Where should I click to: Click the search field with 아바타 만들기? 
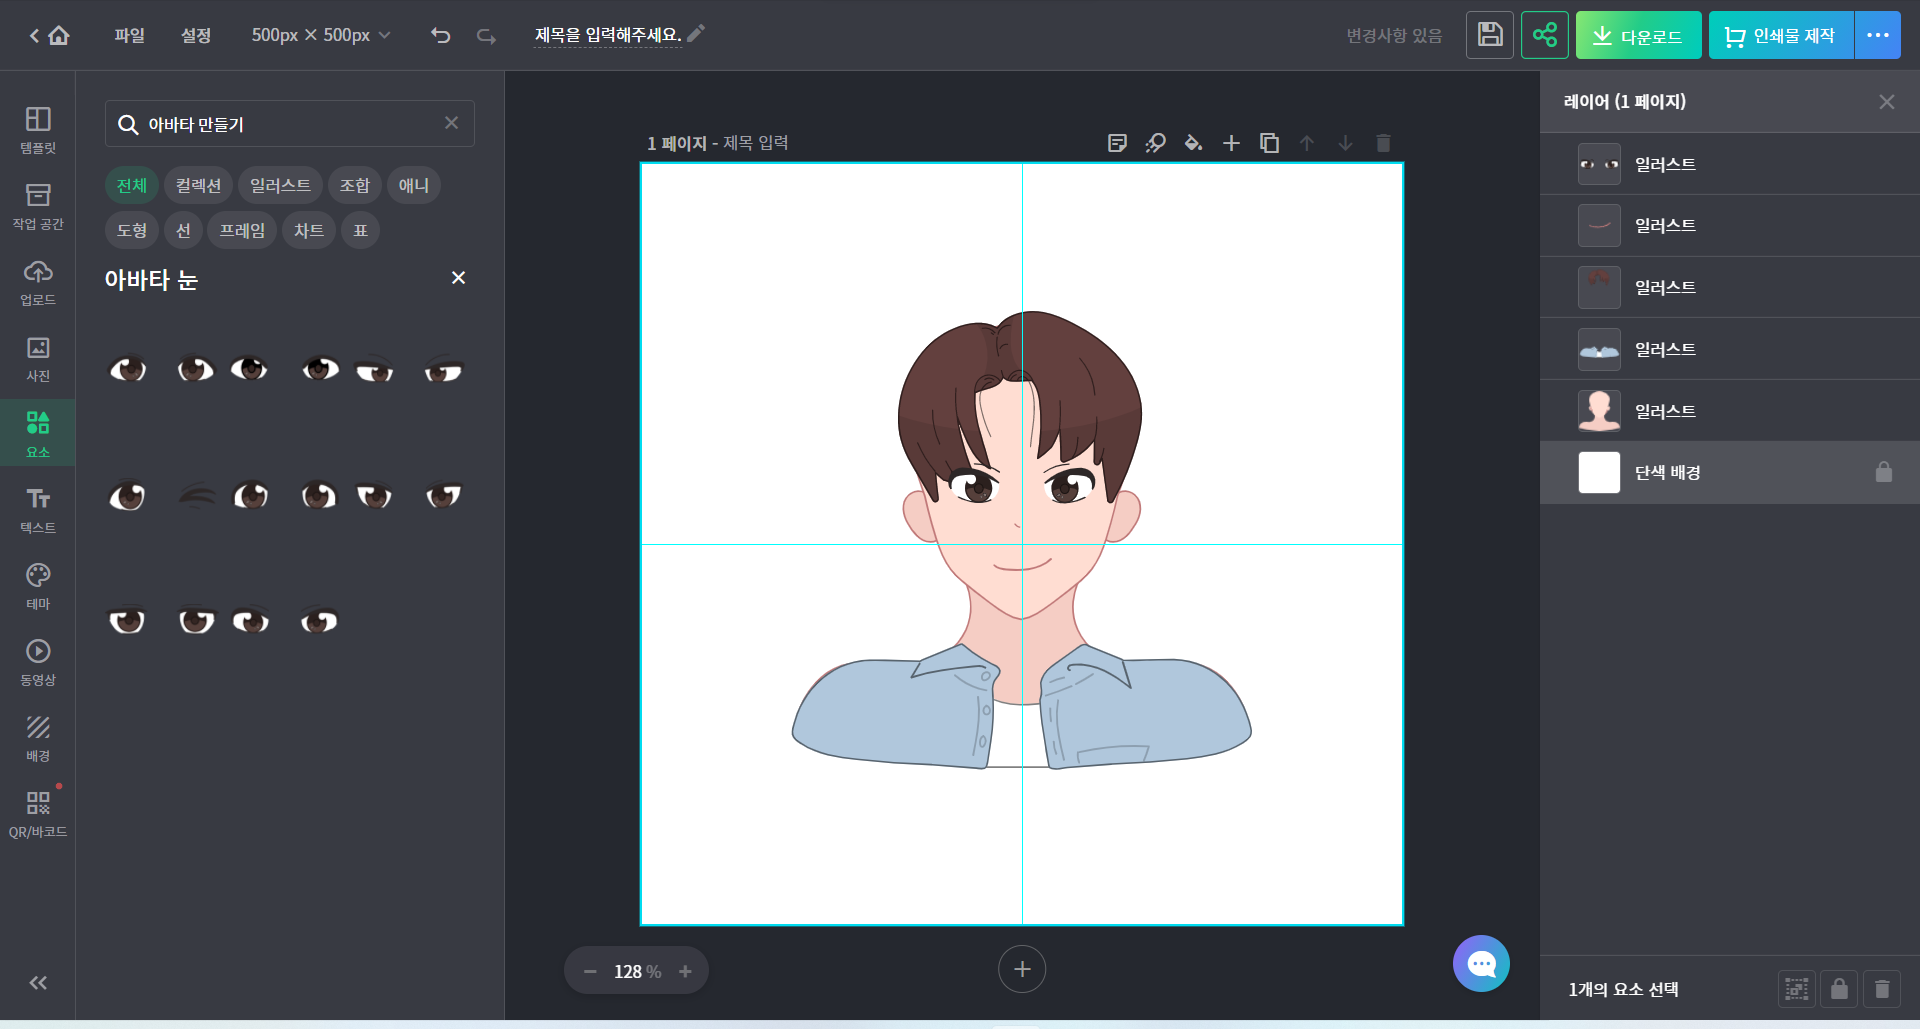coord(290,124)
